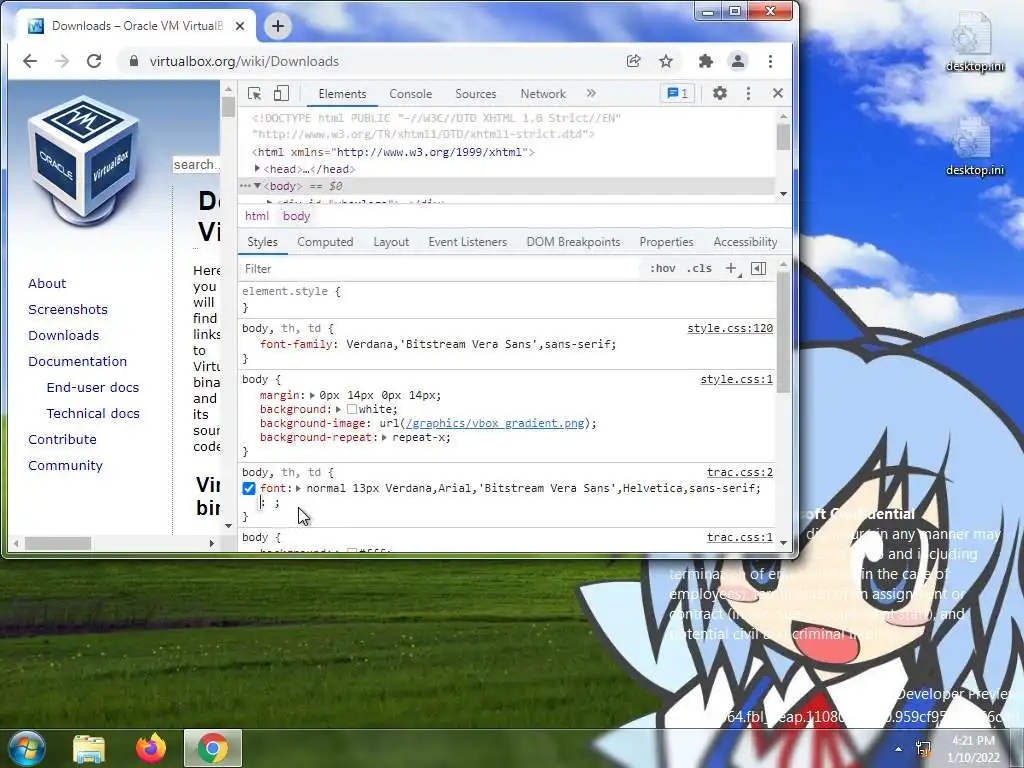
Task: Select body in the breadcrumb bar
Action: coord(296,216)
